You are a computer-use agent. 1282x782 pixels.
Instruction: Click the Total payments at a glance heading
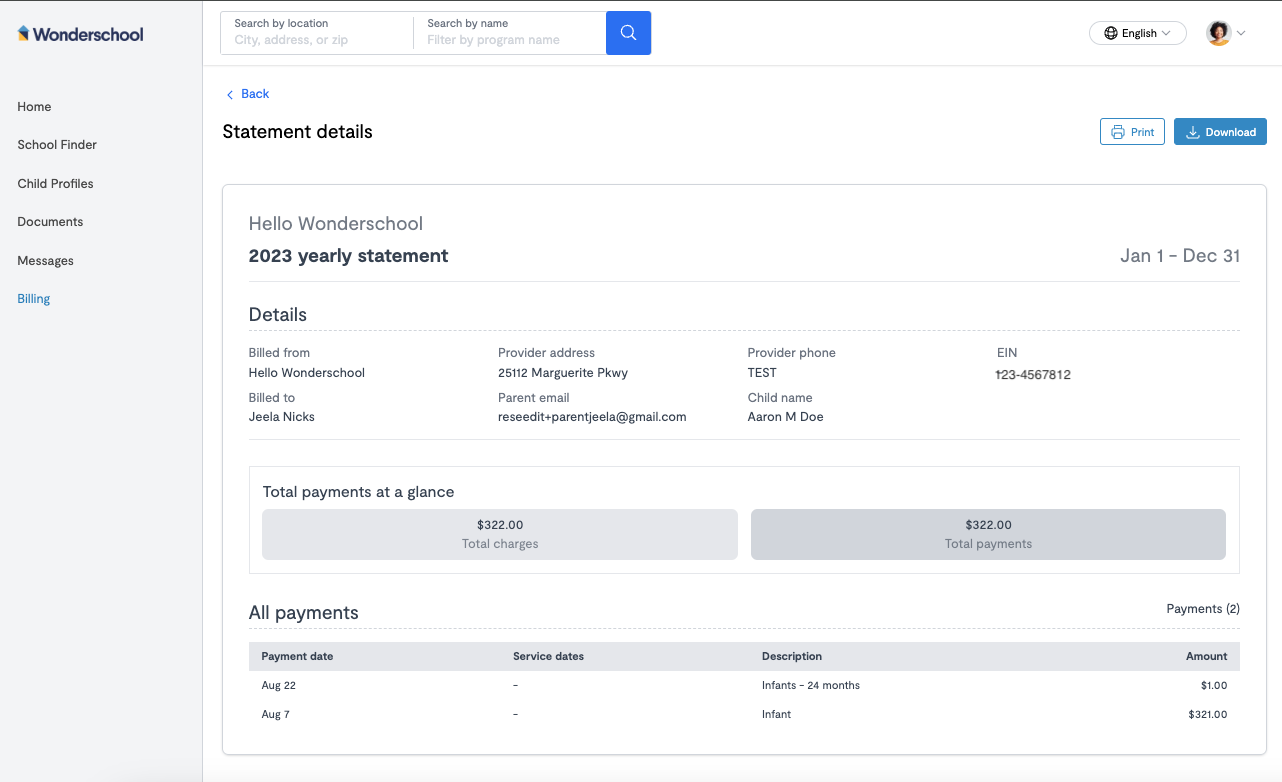[x=358, y=492]
